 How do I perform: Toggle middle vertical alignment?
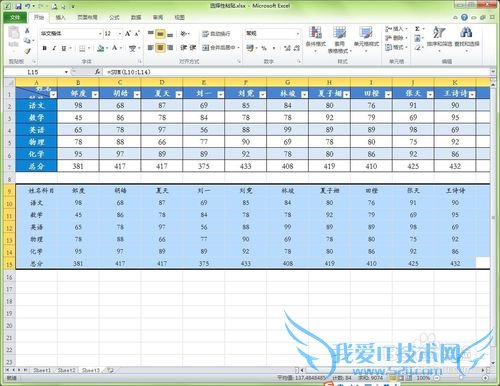[x=160, y=34]
